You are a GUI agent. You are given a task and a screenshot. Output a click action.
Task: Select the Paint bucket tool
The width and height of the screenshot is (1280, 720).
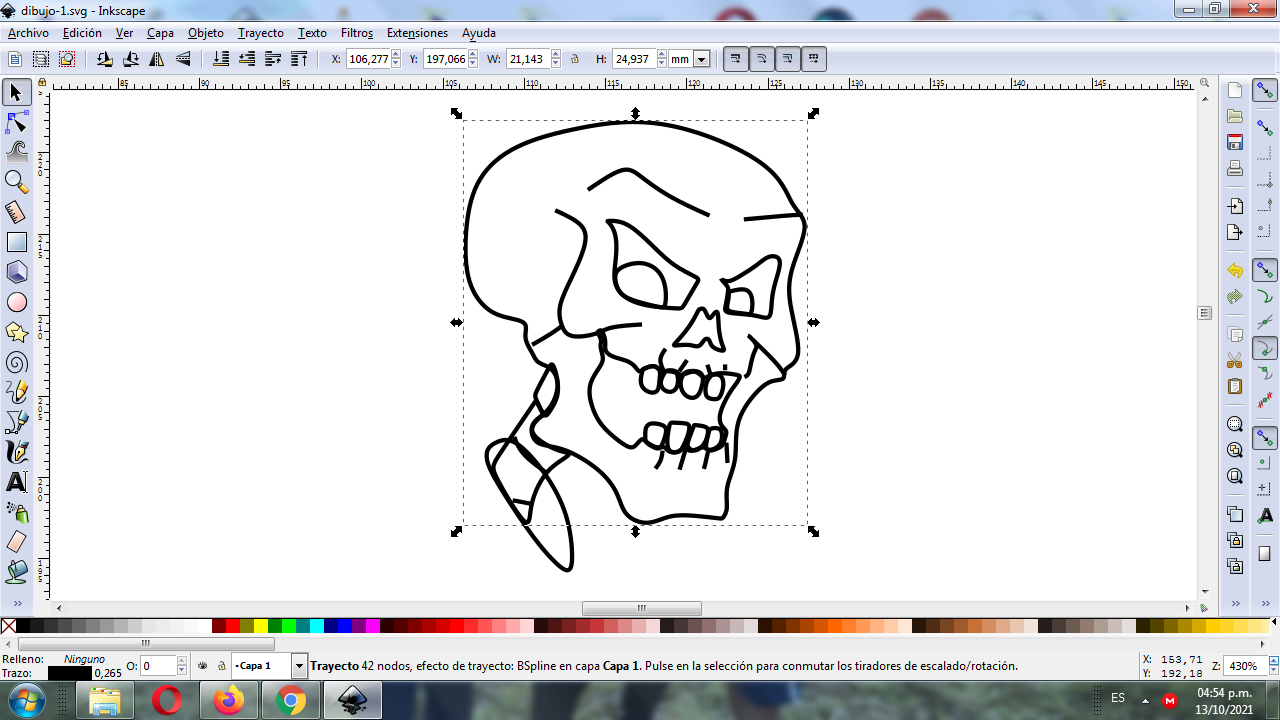(x=16, y=572)
